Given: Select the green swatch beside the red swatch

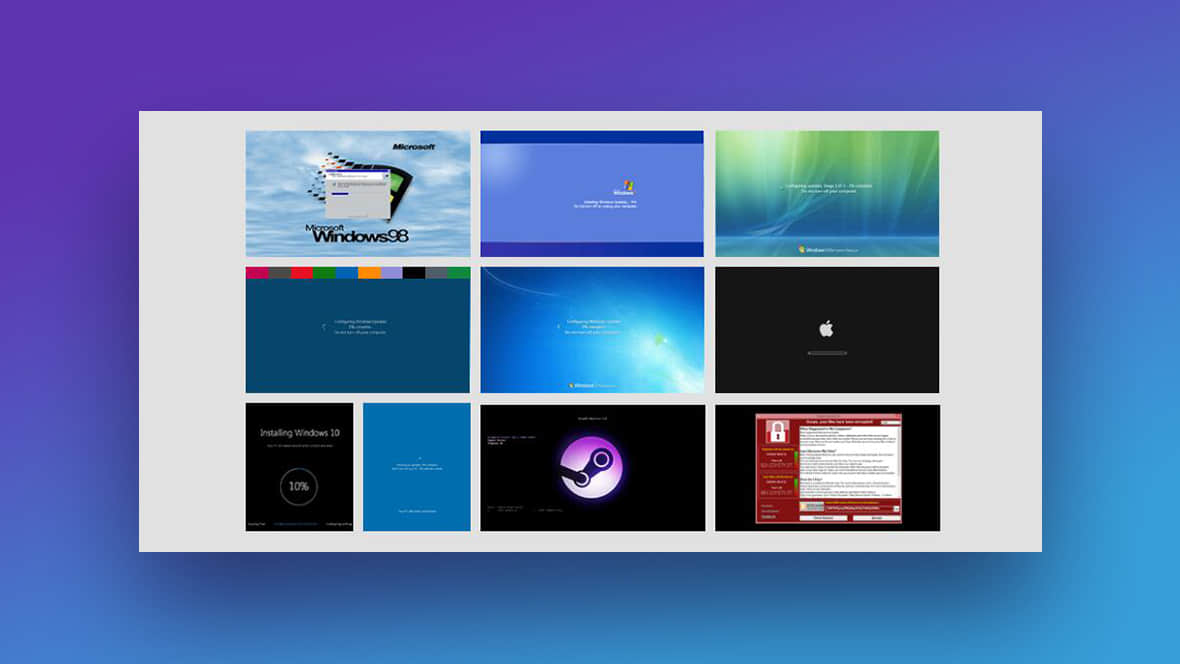Looking at the screenshot, I should 324,273.
